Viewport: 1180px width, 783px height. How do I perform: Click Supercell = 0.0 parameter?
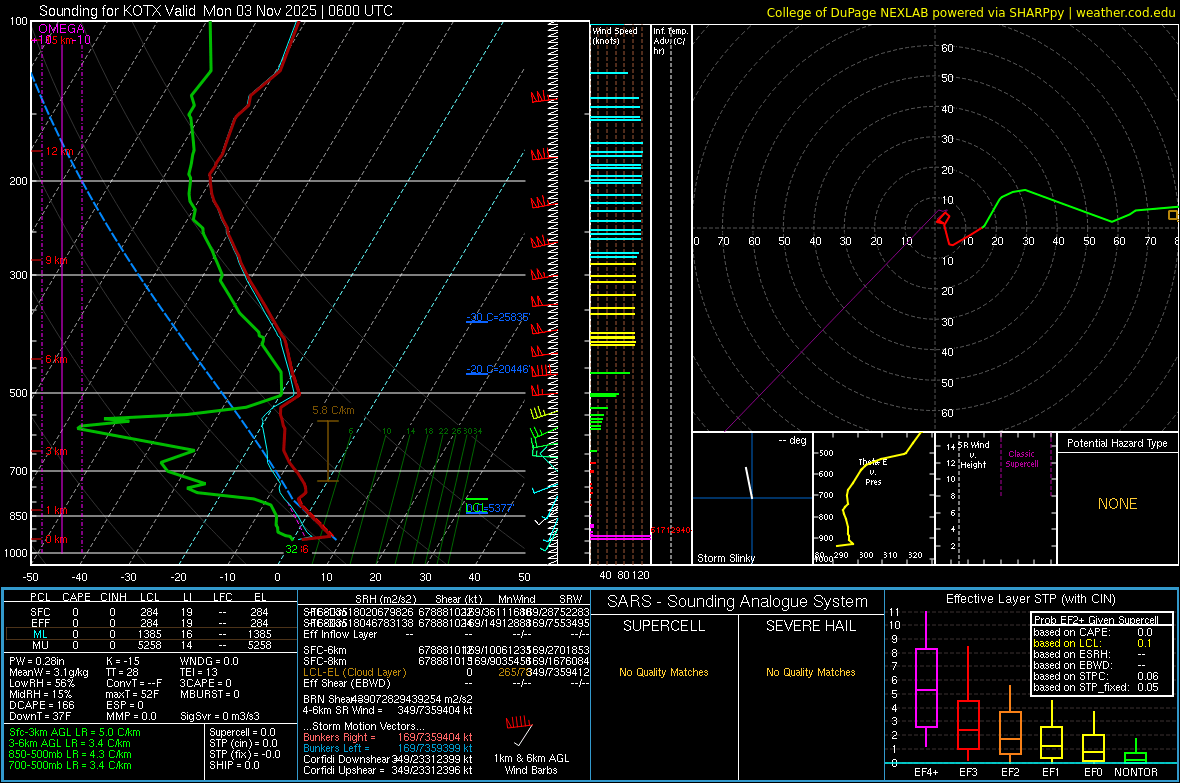242,732
